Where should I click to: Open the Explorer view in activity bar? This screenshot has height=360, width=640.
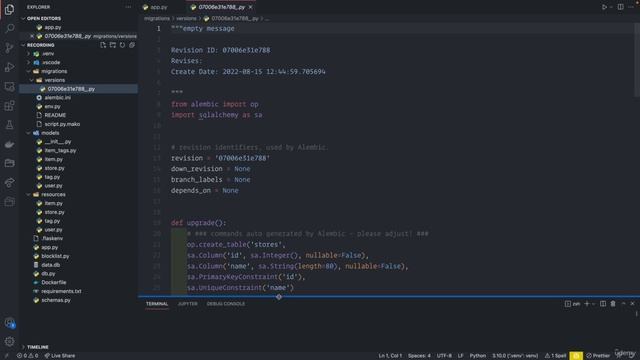click(x=9, y=9)
